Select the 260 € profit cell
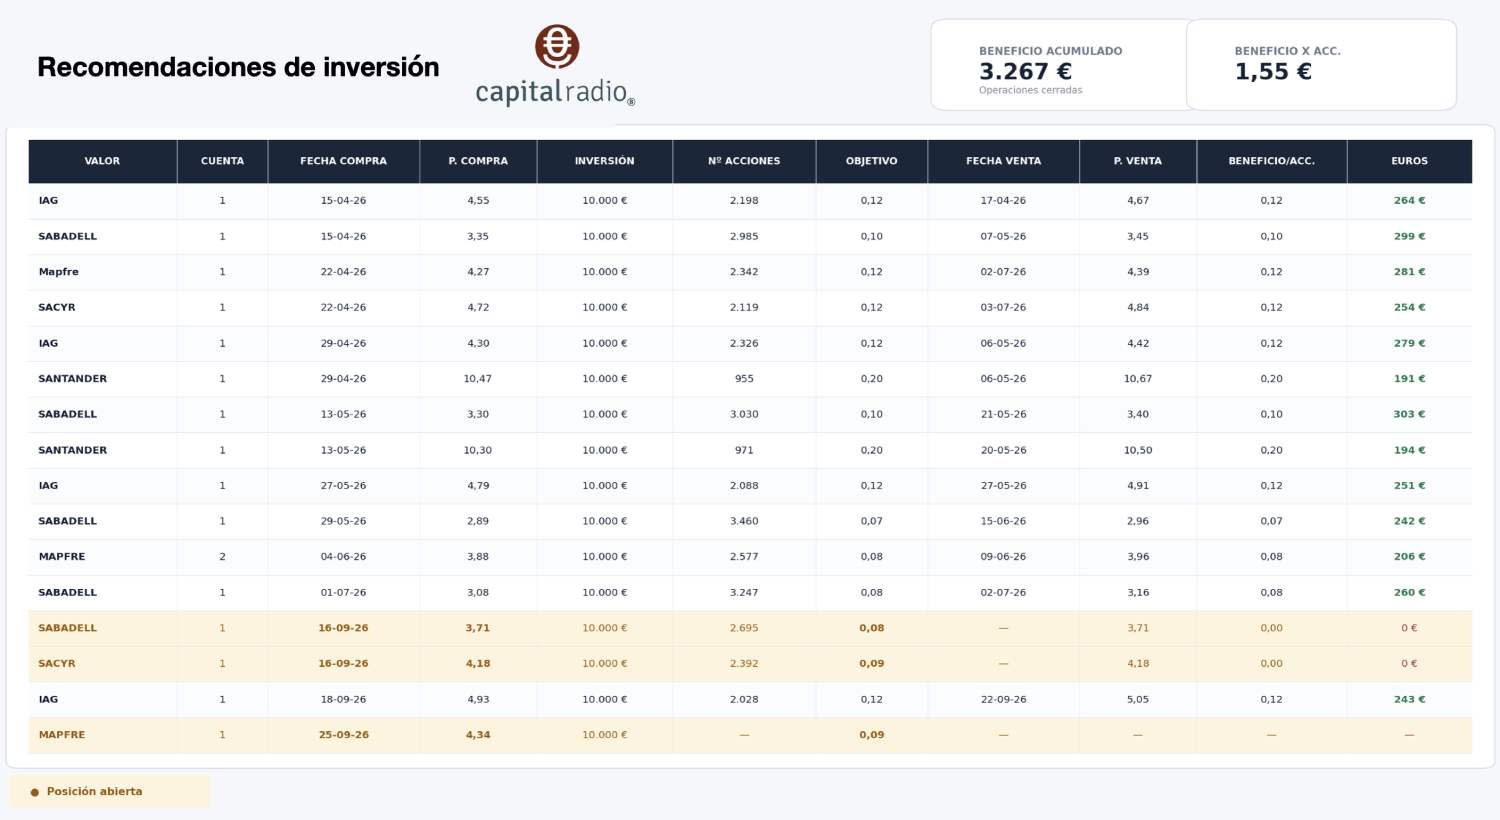The width and height of the screenshot is (1500, 820). point(1409,593)
